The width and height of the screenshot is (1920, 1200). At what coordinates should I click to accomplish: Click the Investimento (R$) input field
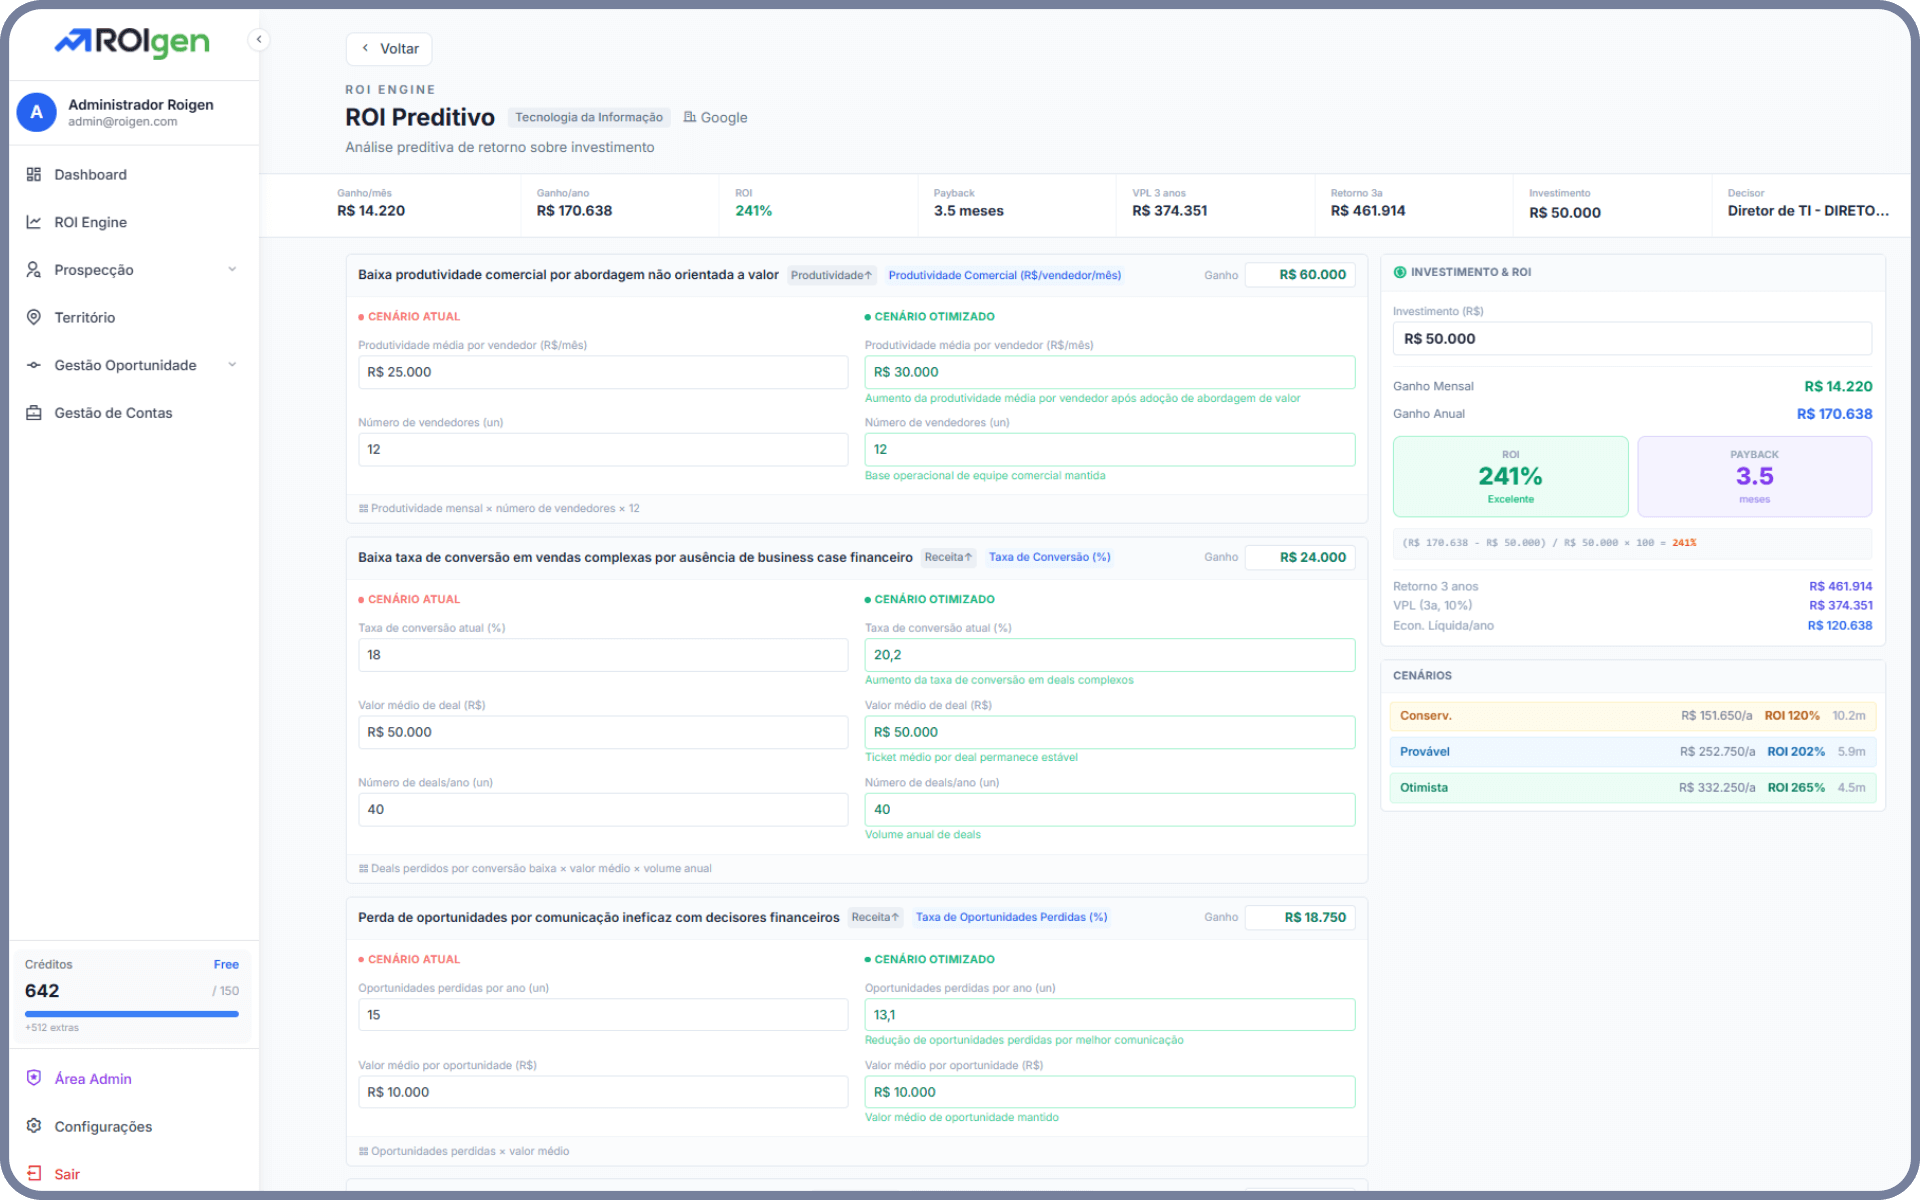1632,339
